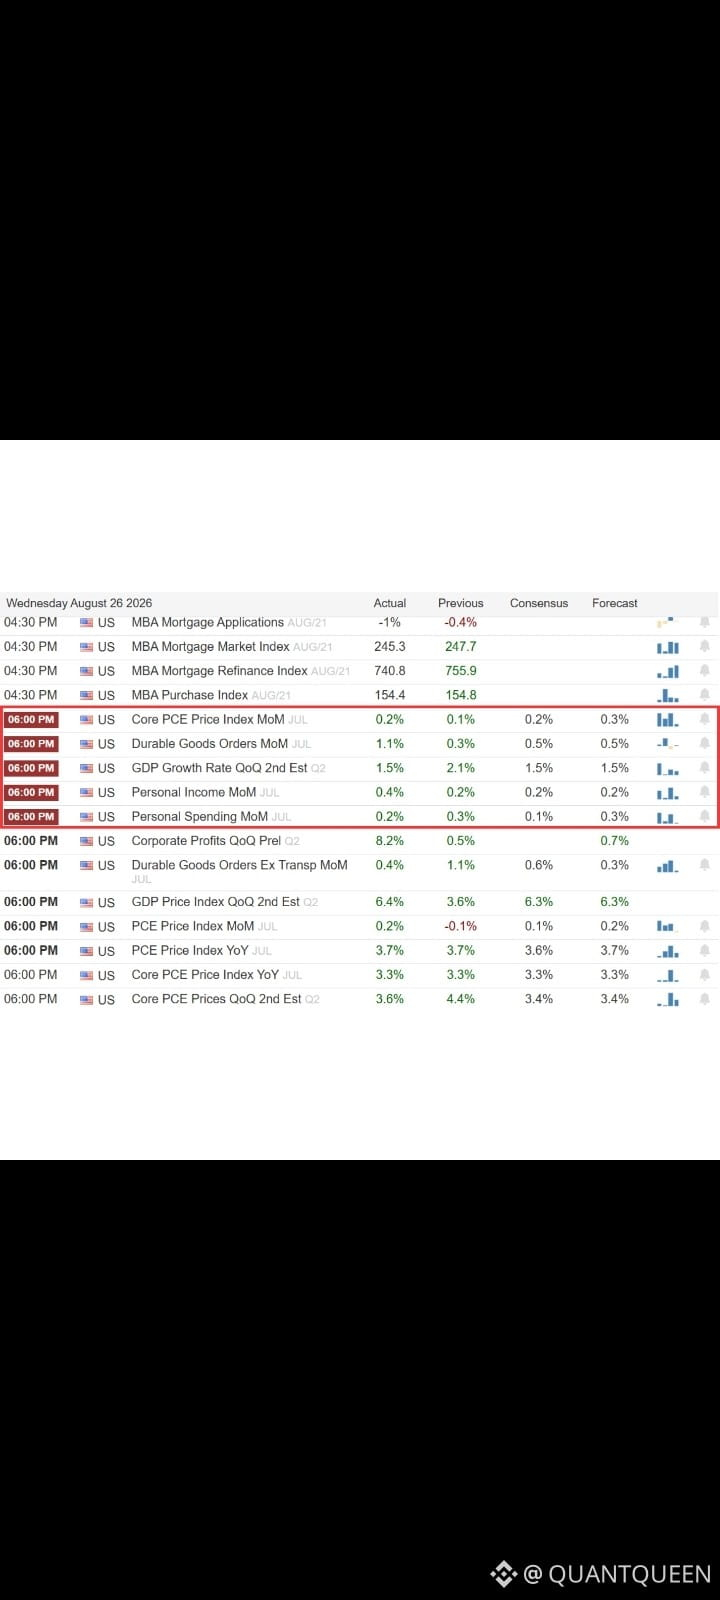This screenshot has height=1600, width=720.
Task: Click alert bell for PCE Price Index MoM
Action: pos(705,926)
